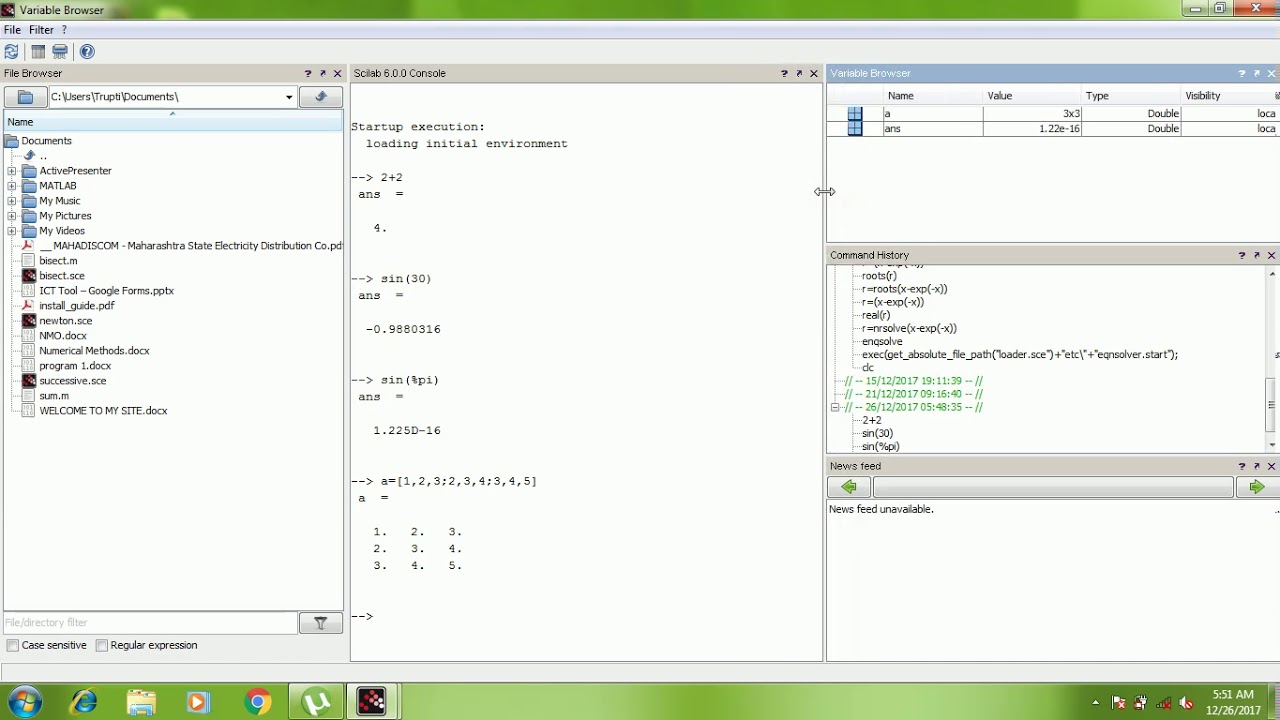Viewport: 1280px width, 720px height.
Task: Collapse the 26/12/2017 history session
Action: coord(835,408)
